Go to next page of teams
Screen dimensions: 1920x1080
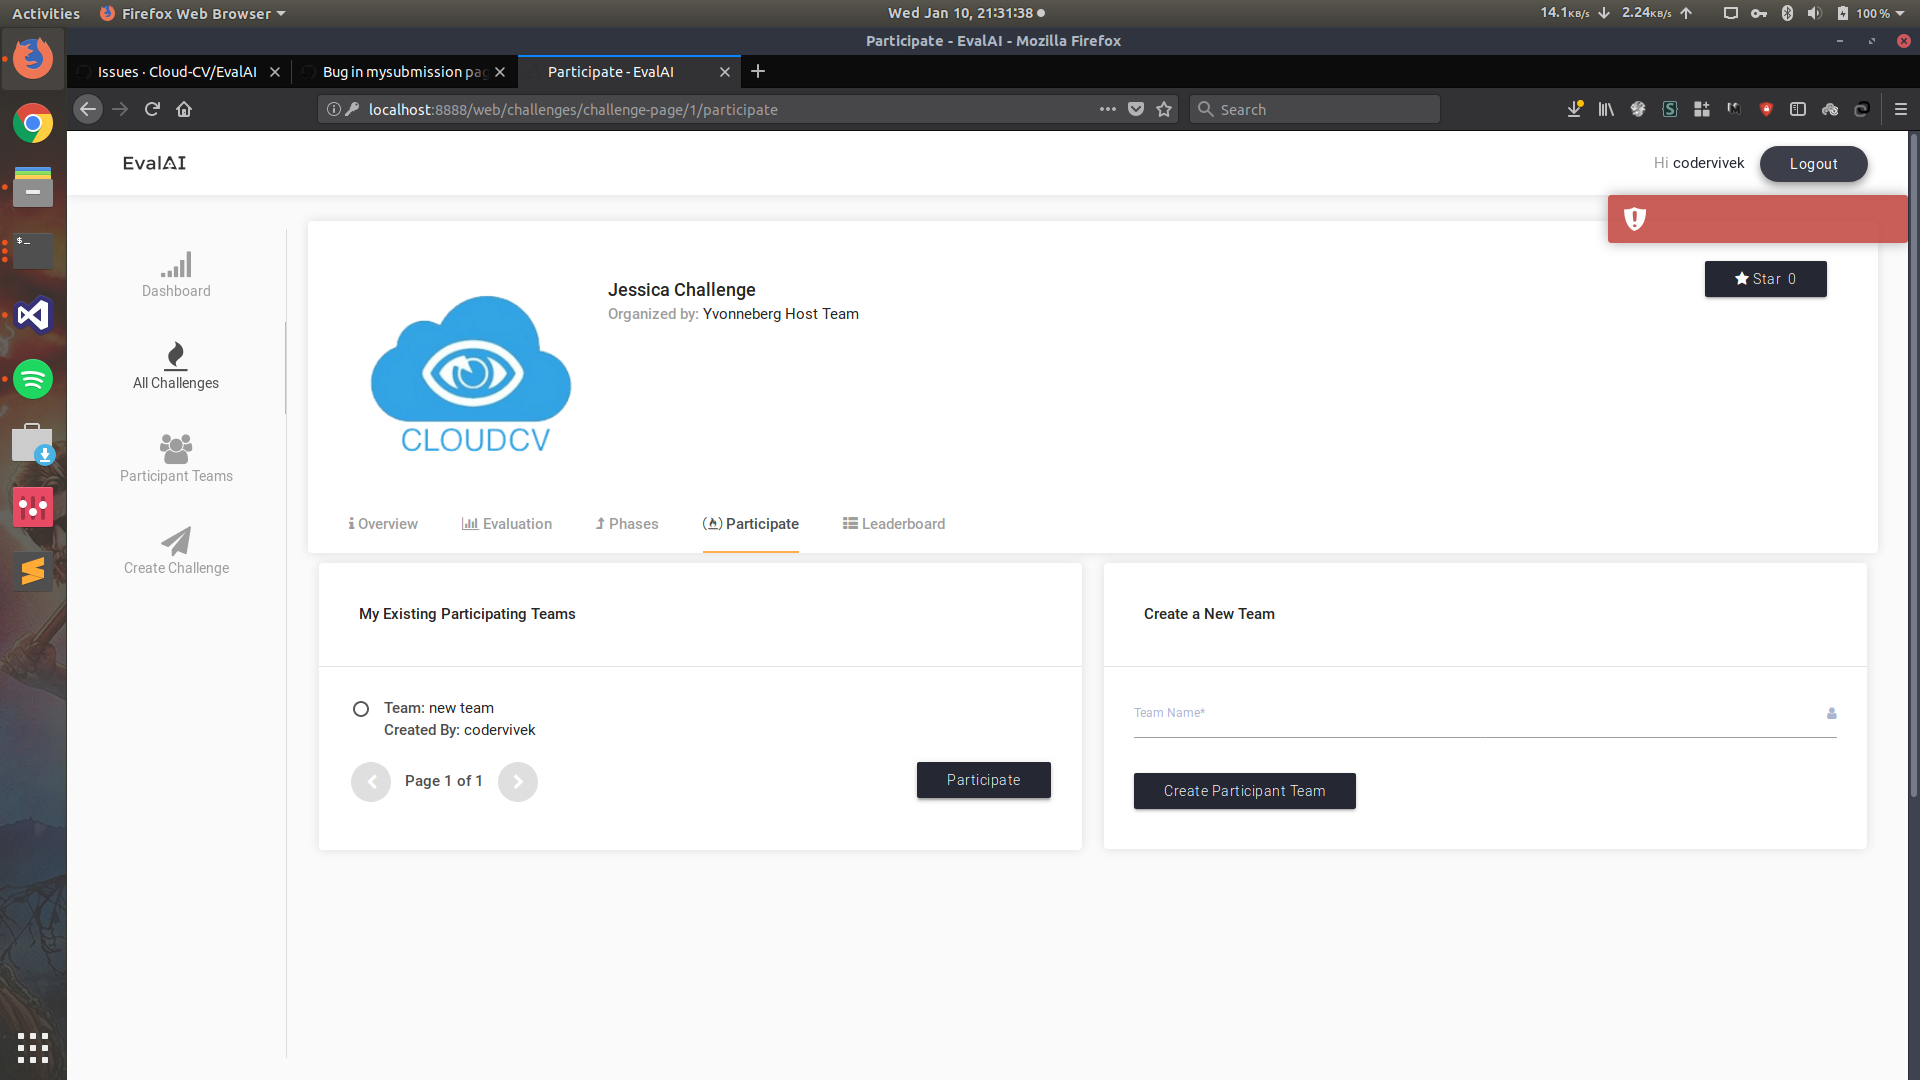pos(518,782)
